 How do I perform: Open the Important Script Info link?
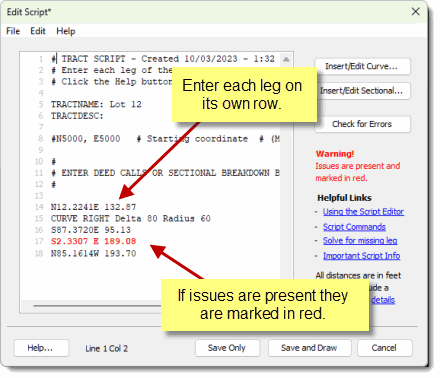coord(361,256)
